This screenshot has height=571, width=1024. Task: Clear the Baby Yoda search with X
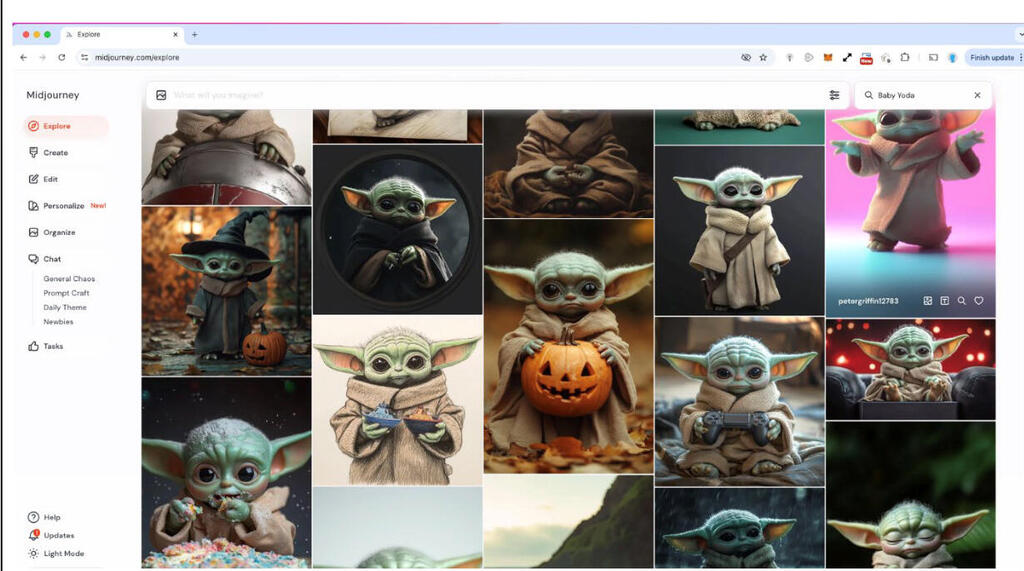coord(977,95)
